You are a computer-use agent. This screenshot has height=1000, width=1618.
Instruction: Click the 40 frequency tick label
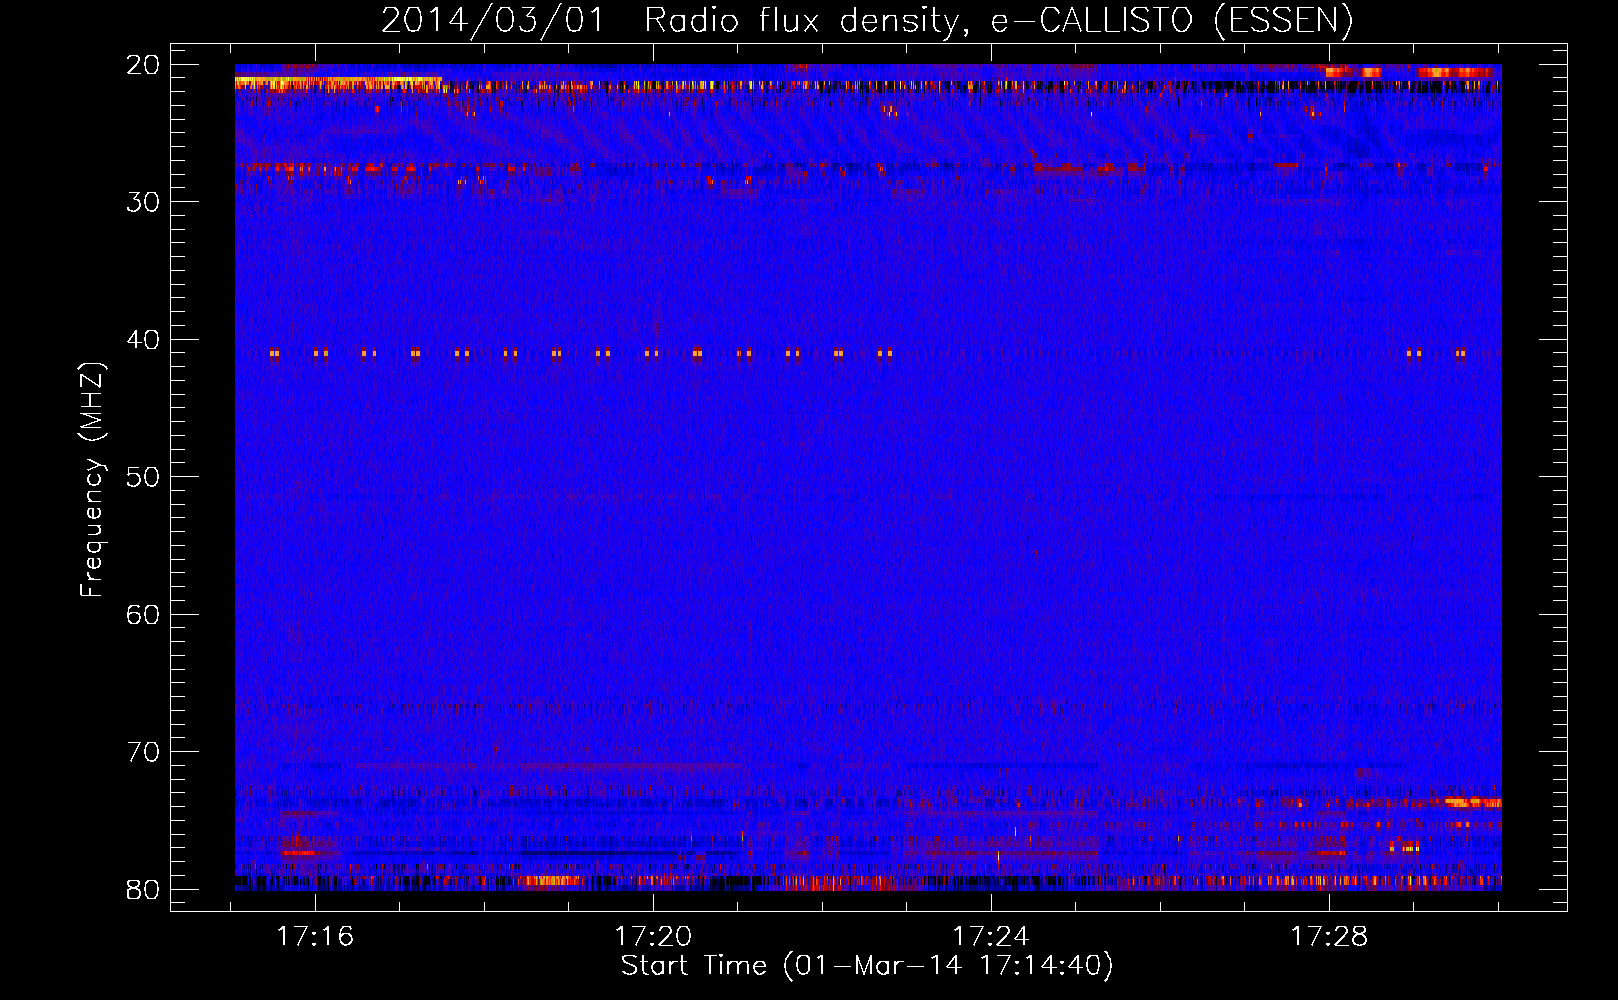[143, 340]
